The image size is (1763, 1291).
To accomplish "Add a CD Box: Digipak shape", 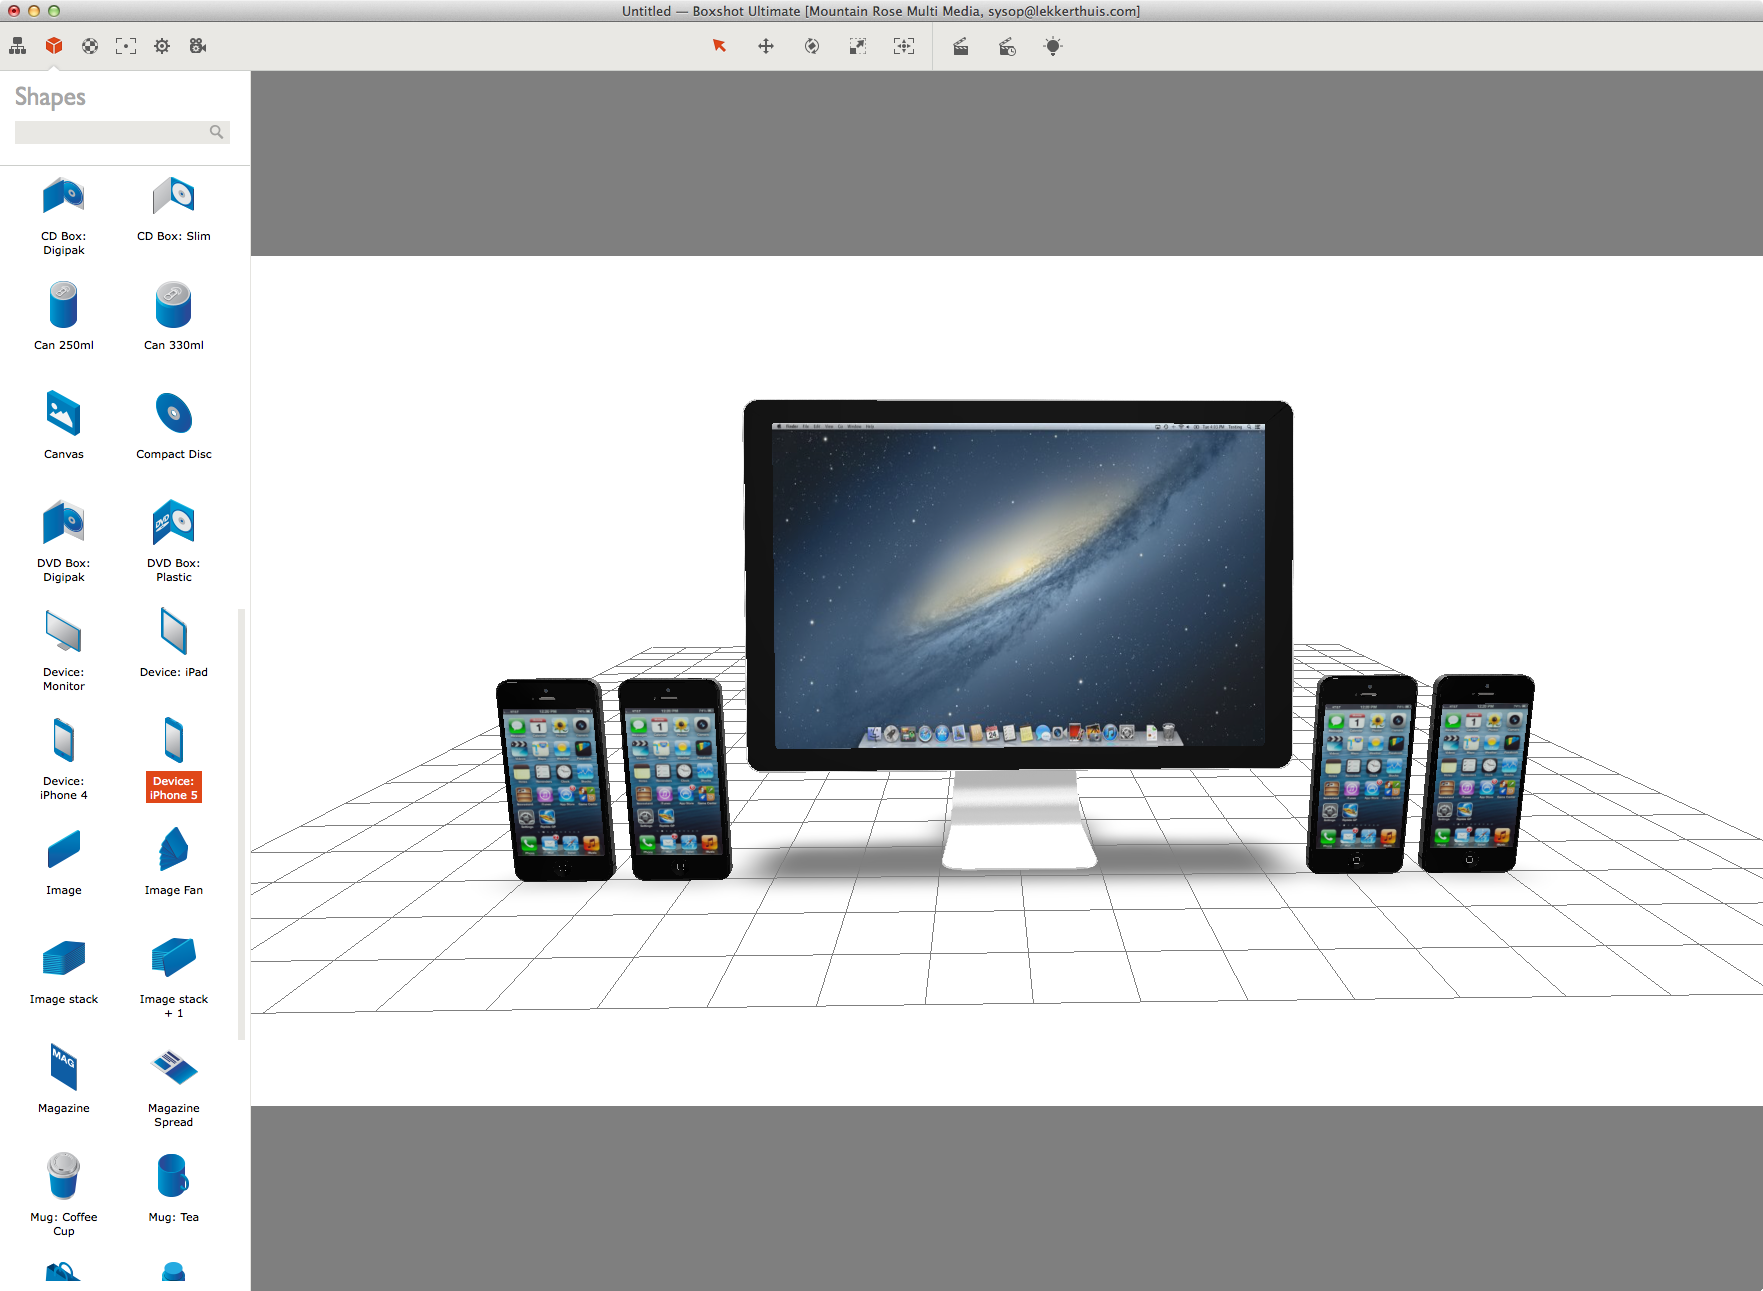I will 64,216.
